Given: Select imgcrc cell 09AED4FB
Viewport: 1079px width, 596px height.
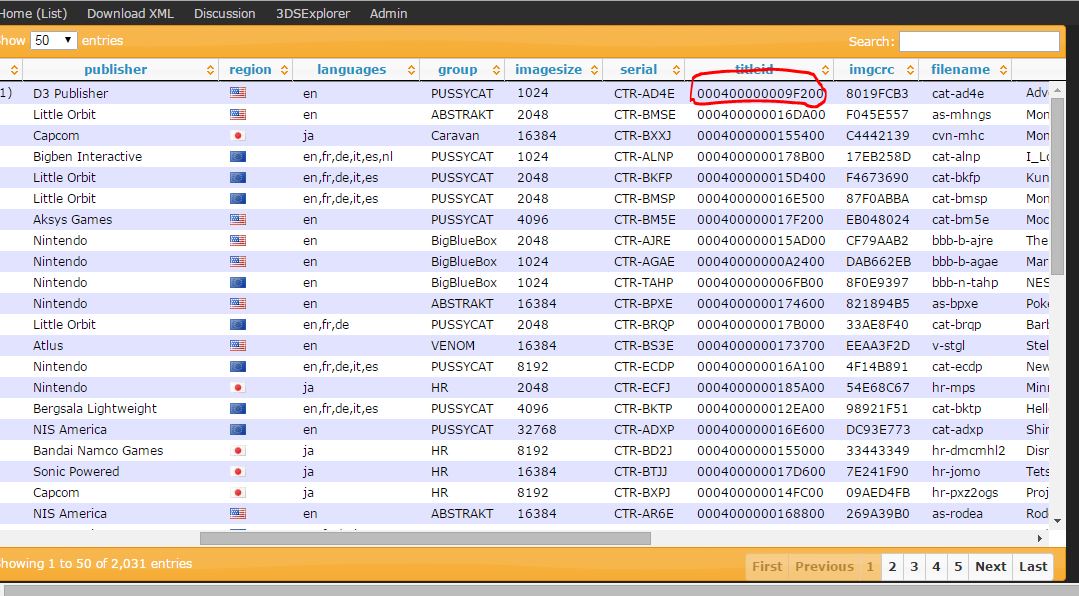Looking at the screenshot, I should pos(877,493).
